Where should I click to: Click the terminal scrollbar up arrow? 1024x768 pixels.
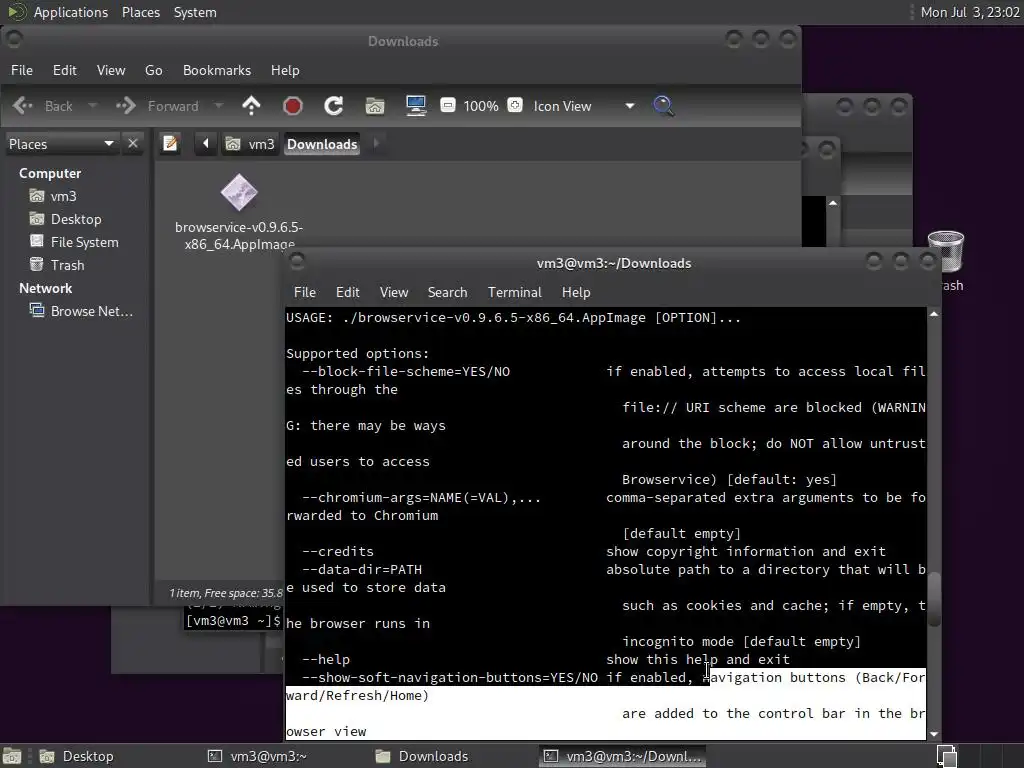pos(934,314)
